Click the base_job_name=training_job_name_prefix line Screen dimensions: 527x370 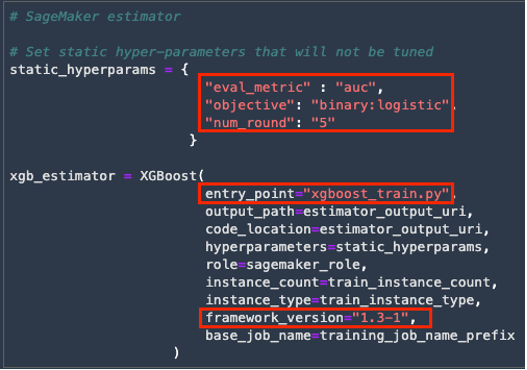360,335
